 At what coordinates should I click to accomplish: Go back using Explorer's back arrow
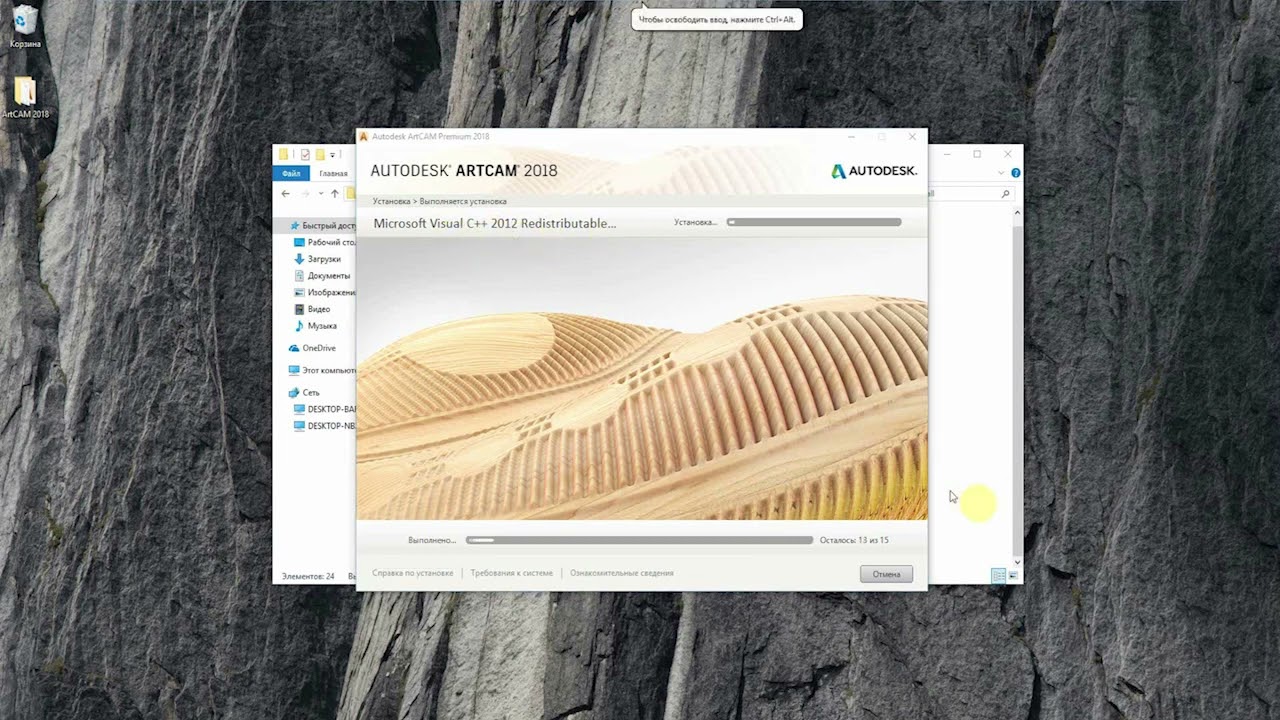pyautogui.click(x=286, y=193)
